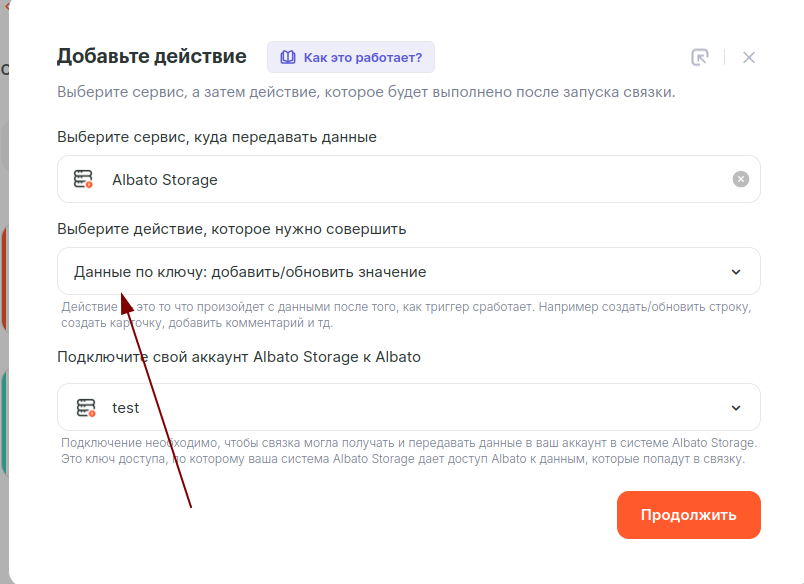Viewport: 804px width, 584px height.
Task: Click the subtitle text below the dialog heading
Action: [366, 93]
